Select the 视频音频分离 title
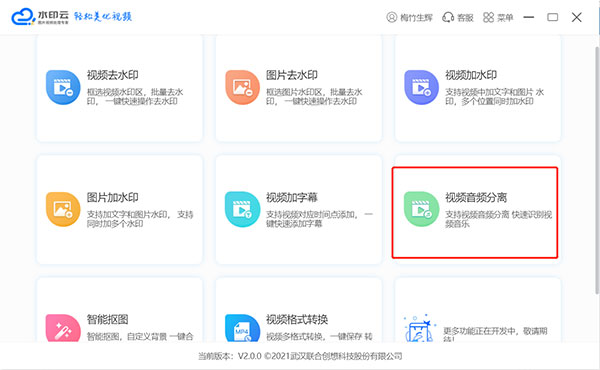Screen dimensions: 600x370 coord(476,197)
